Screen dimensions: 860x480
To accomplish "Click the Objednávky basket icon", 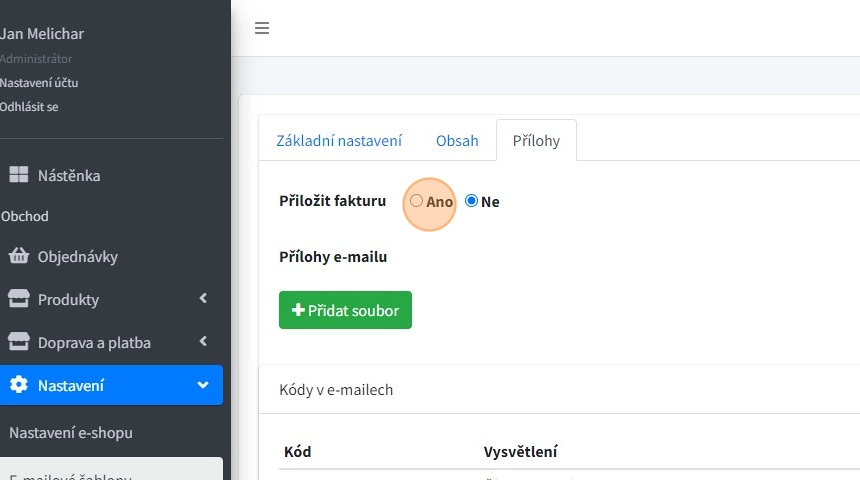I will coord(19,256).
